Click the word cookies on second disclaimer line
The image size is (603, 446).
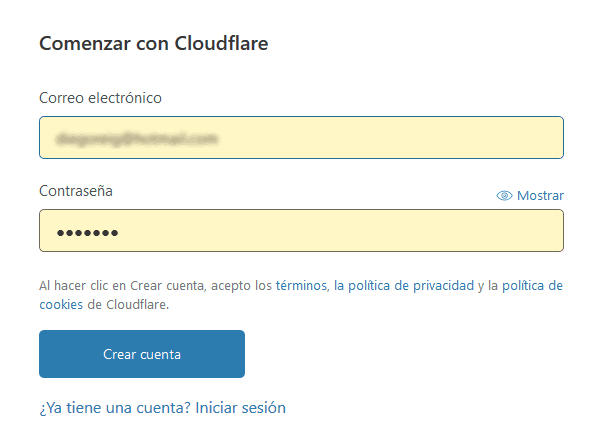click(x=60, y=305)
